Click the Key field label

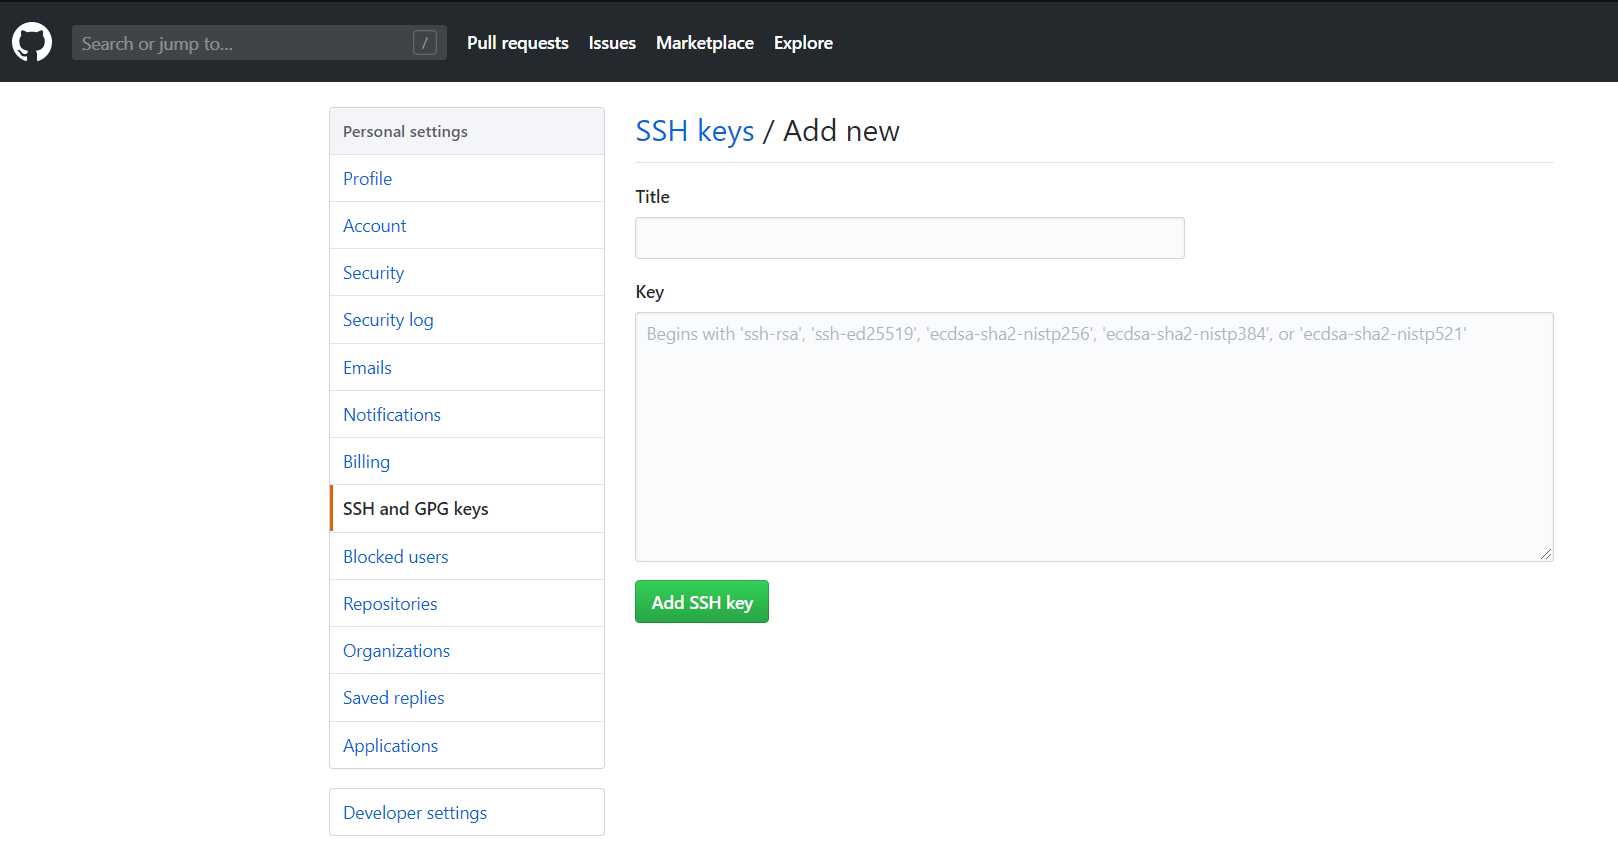(650, 292)
